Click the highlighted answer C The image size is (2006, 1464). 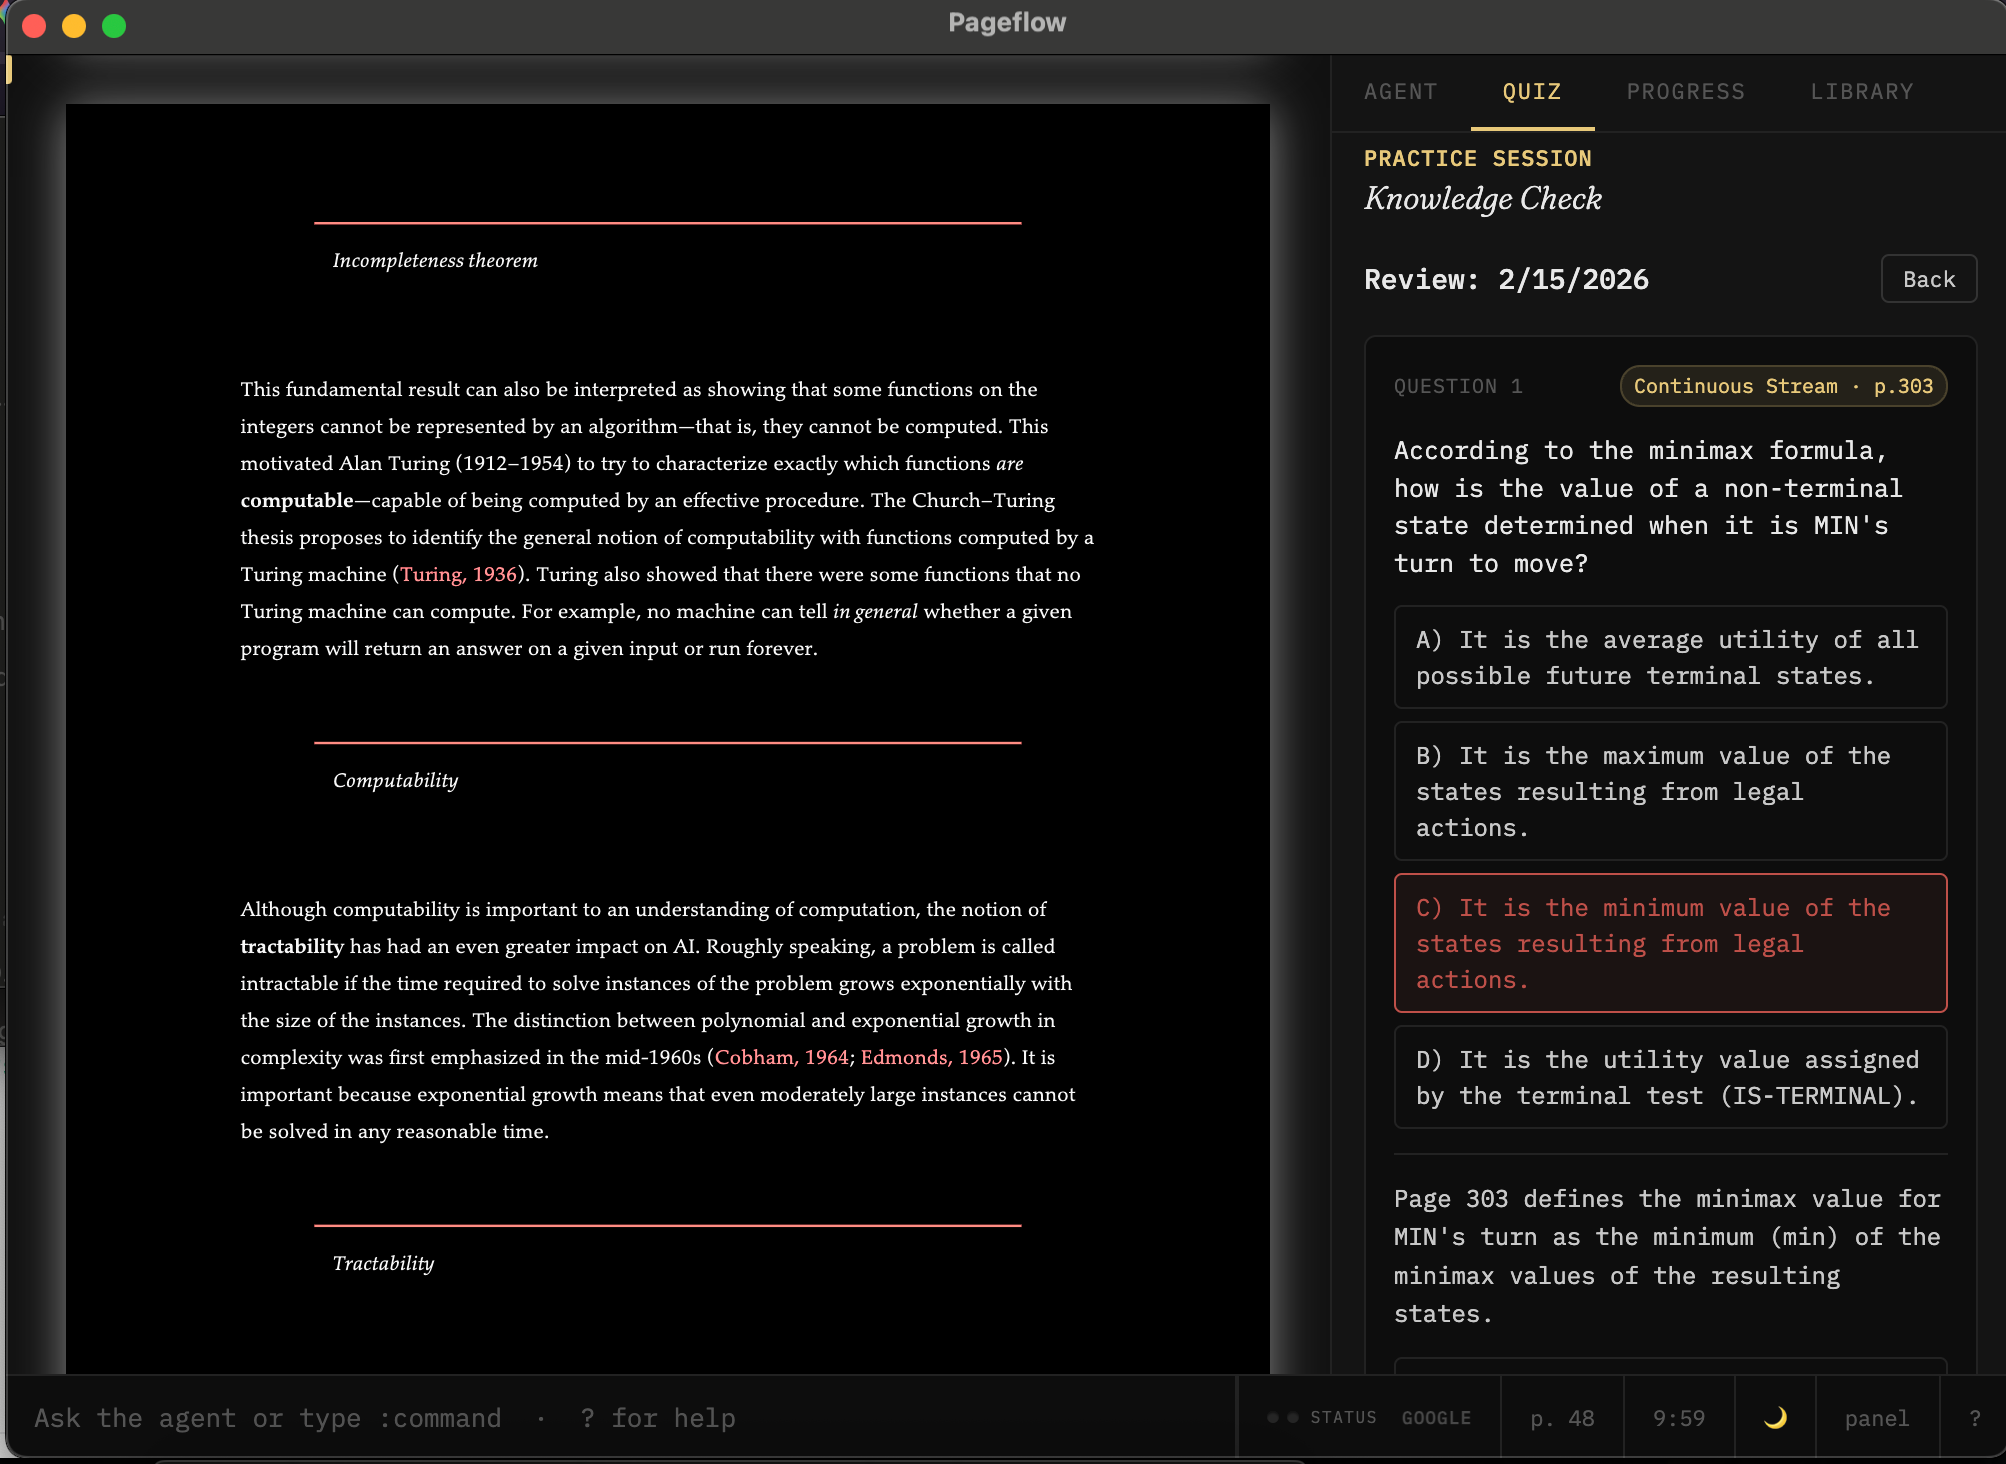click(1668, 943)
